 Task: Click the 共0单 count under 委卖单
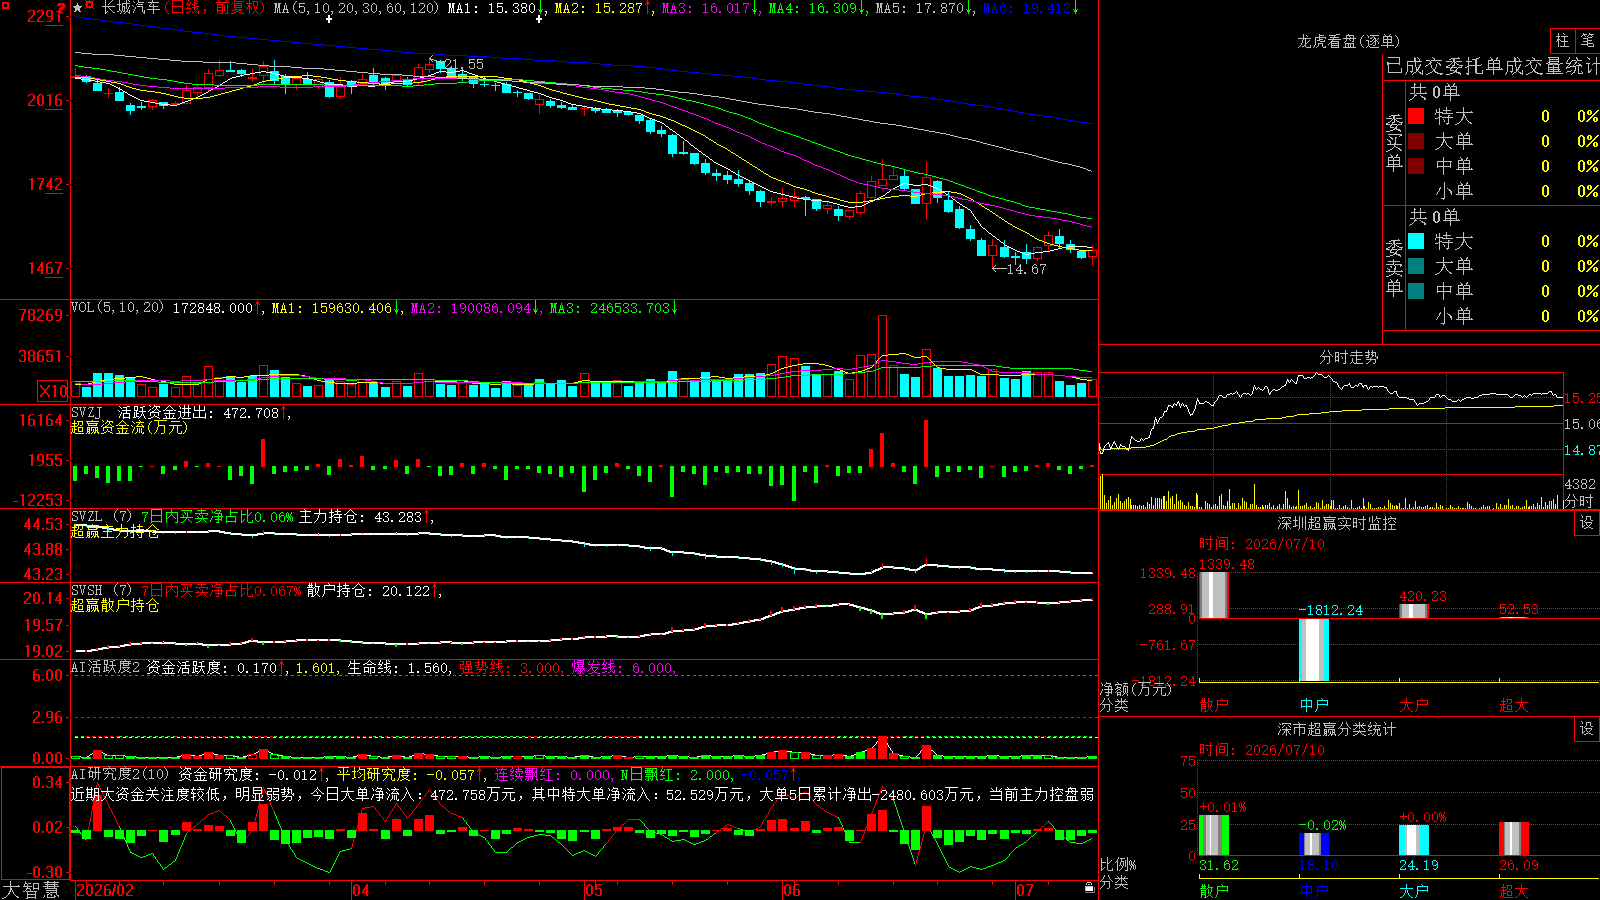click(x=1434, y=217)
